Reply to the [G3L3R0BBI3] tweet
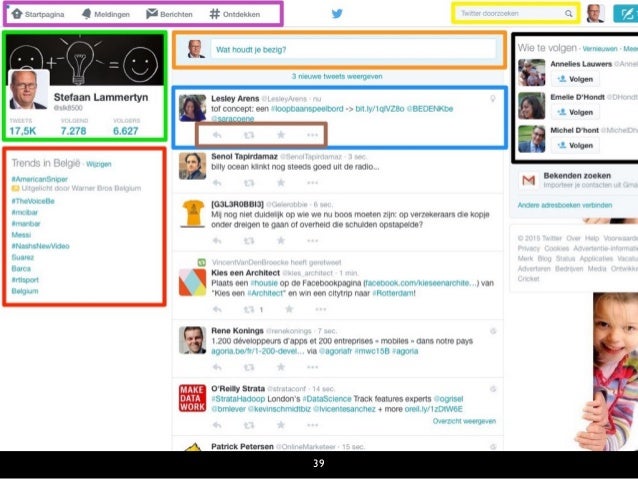Image resolution: width=638 pixels, height=479 pixels. (217, 241)
